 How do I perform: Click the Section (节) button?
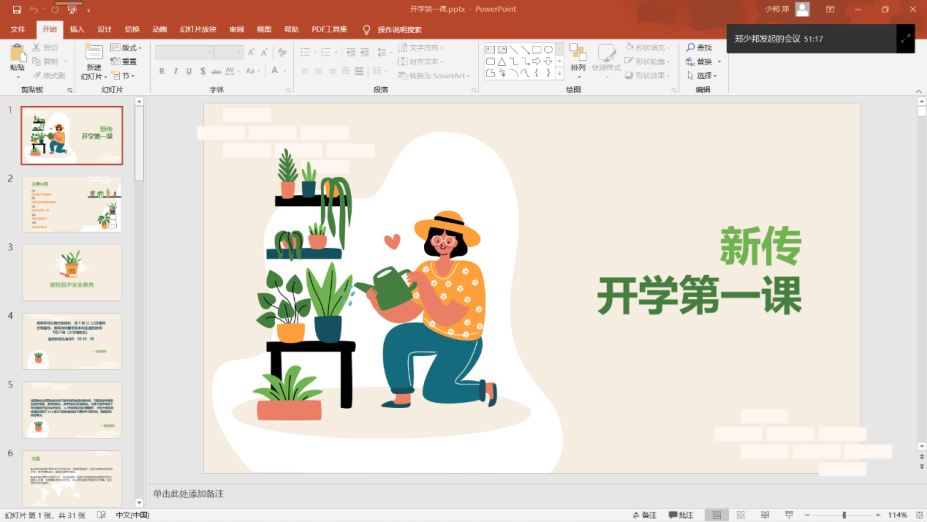coord(126,75)
